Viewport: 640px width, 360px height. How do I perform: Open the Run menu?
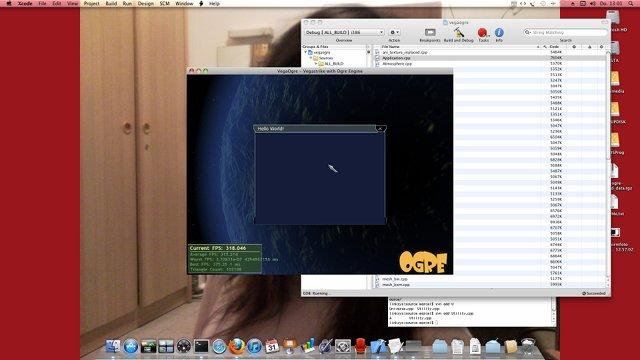coord(127,3)
